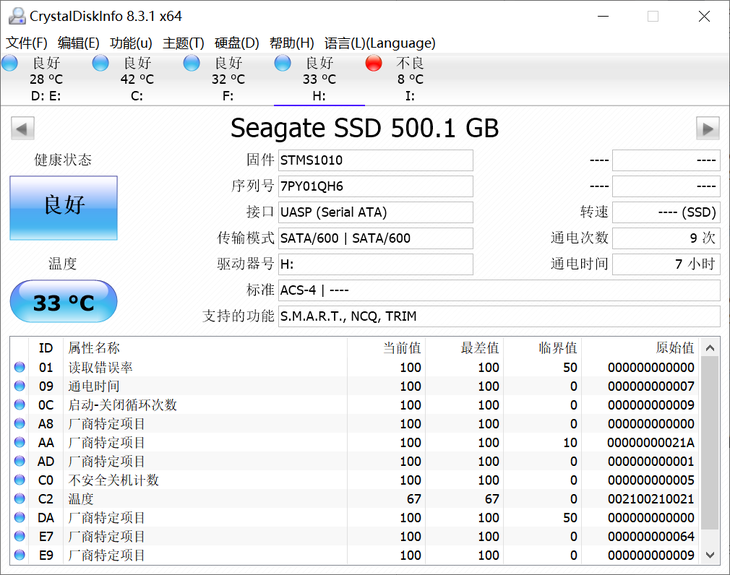The image size is (730, 575).
Task: Select the red 不良 disk I:
Action: [x=410, y=79]
